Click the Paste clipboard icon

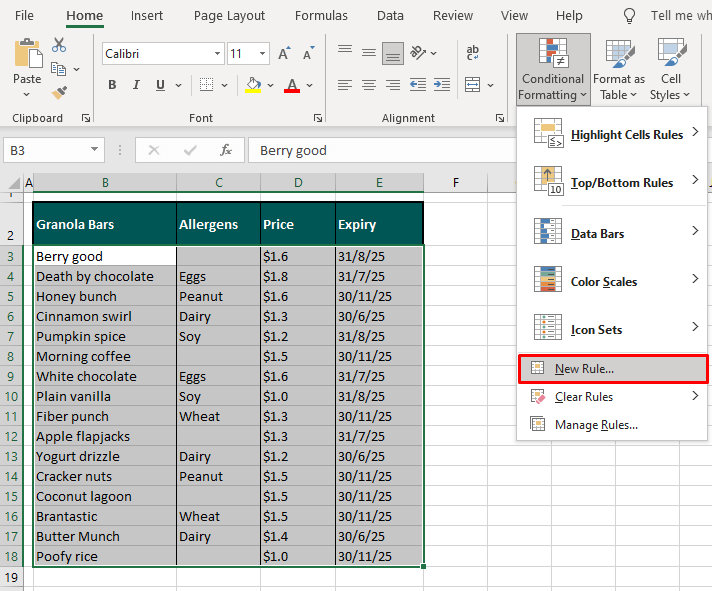click(28, 54)
